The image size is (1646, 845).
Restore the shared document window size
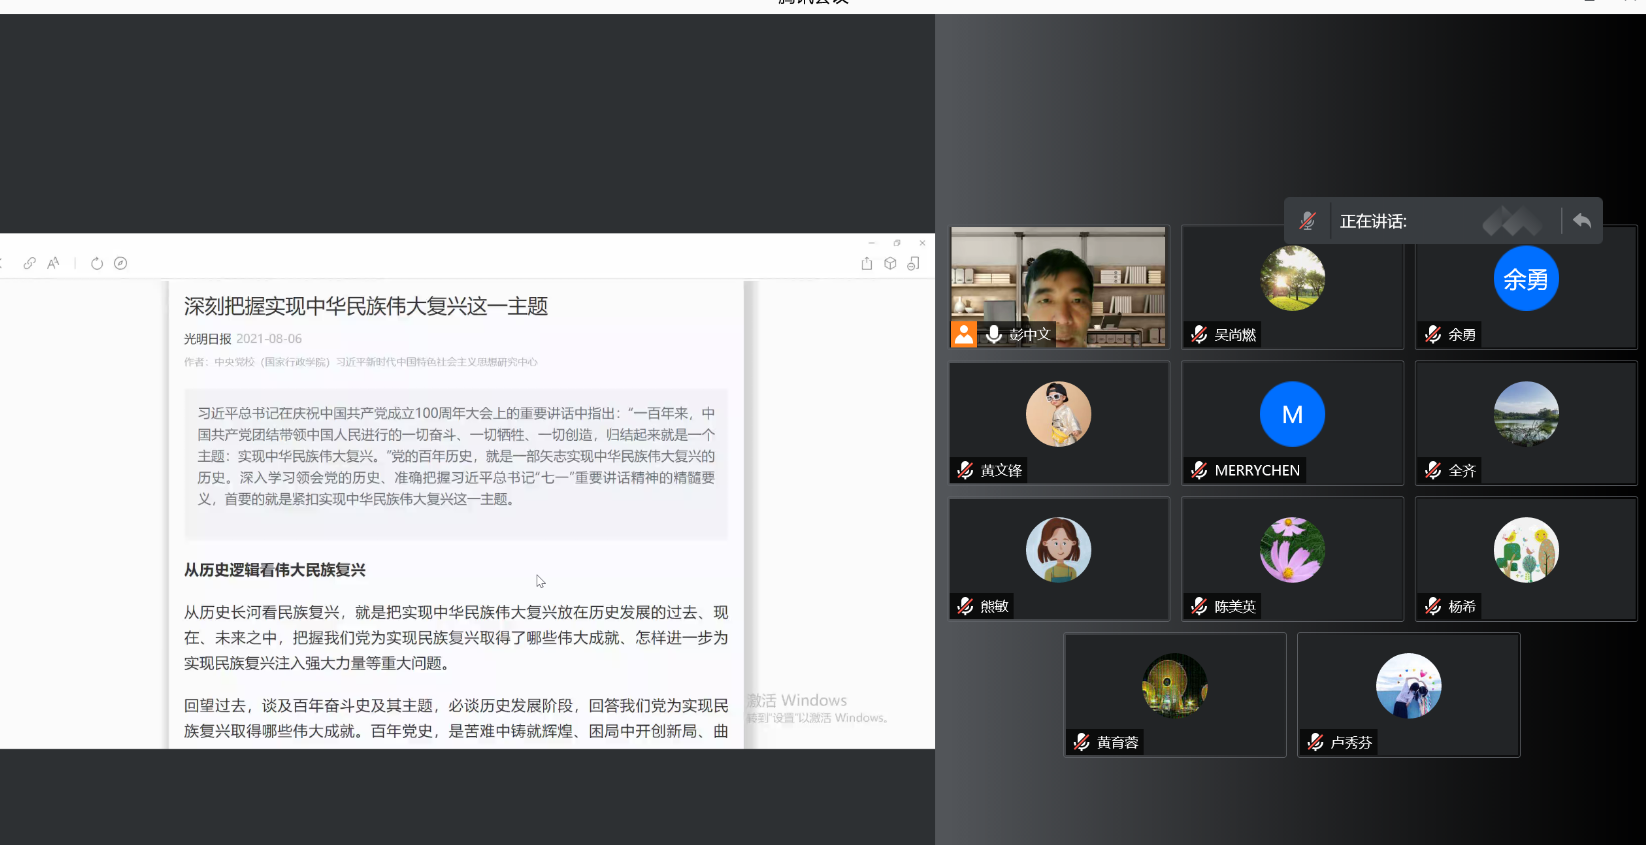click(897, 243)
